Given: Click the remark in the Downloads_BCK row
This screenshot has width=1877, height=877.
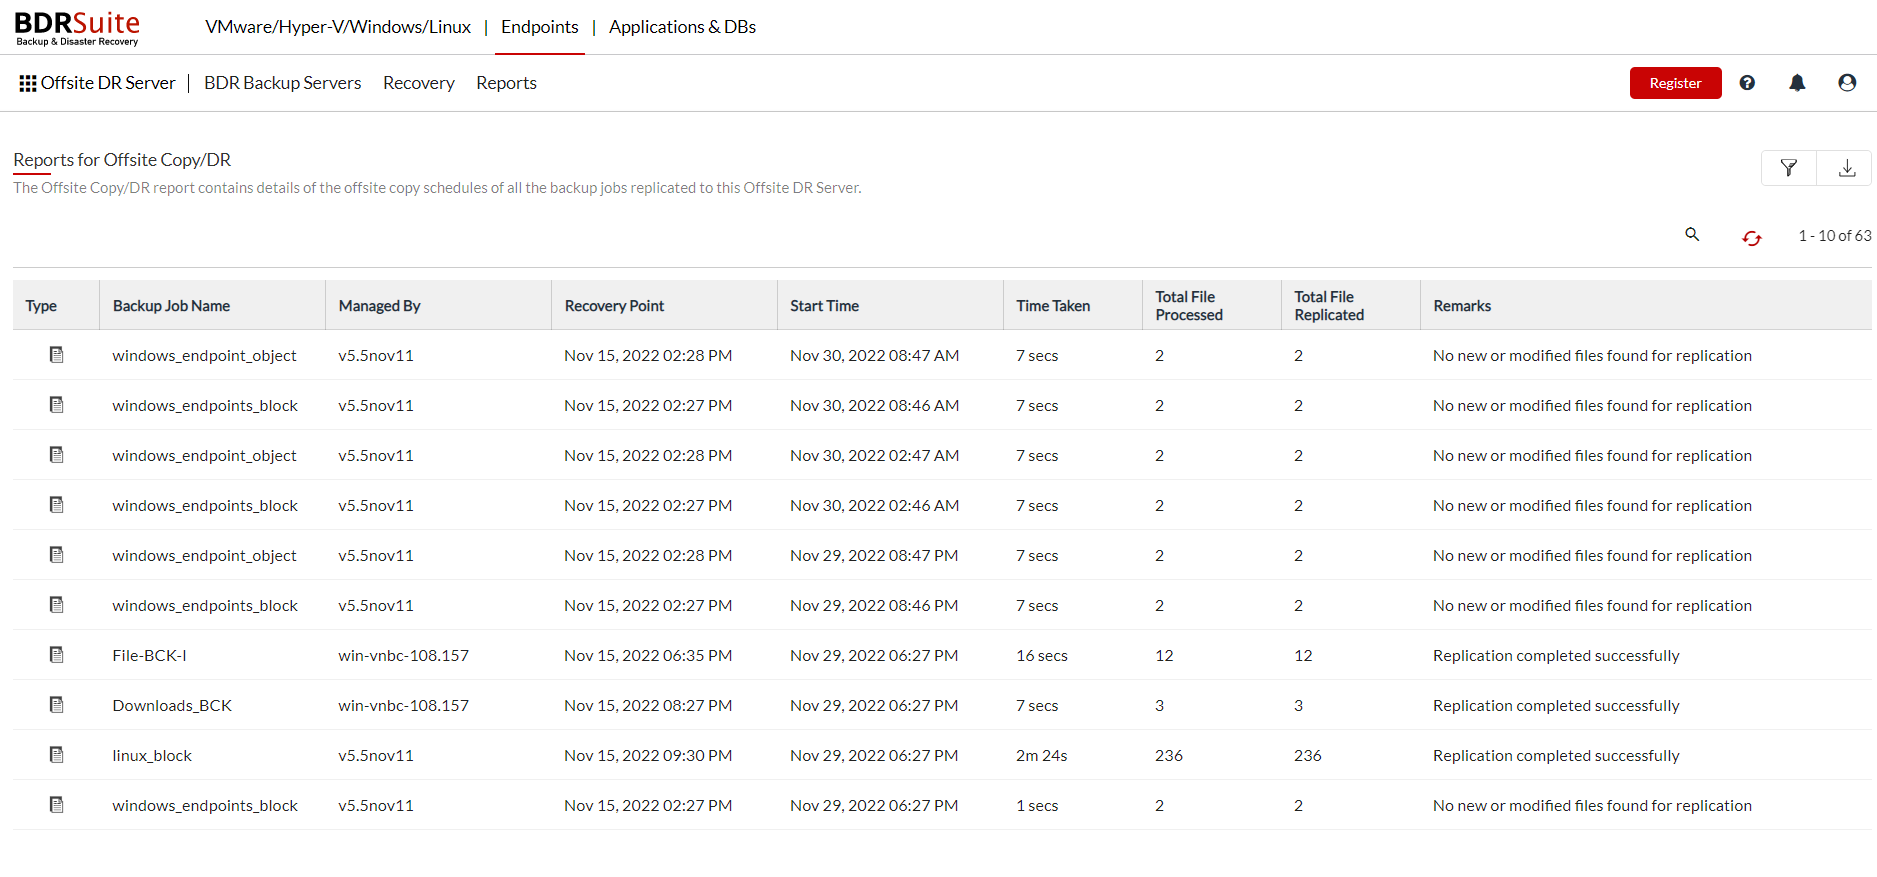Looking at the screenshot, I should coord(1556,705).
